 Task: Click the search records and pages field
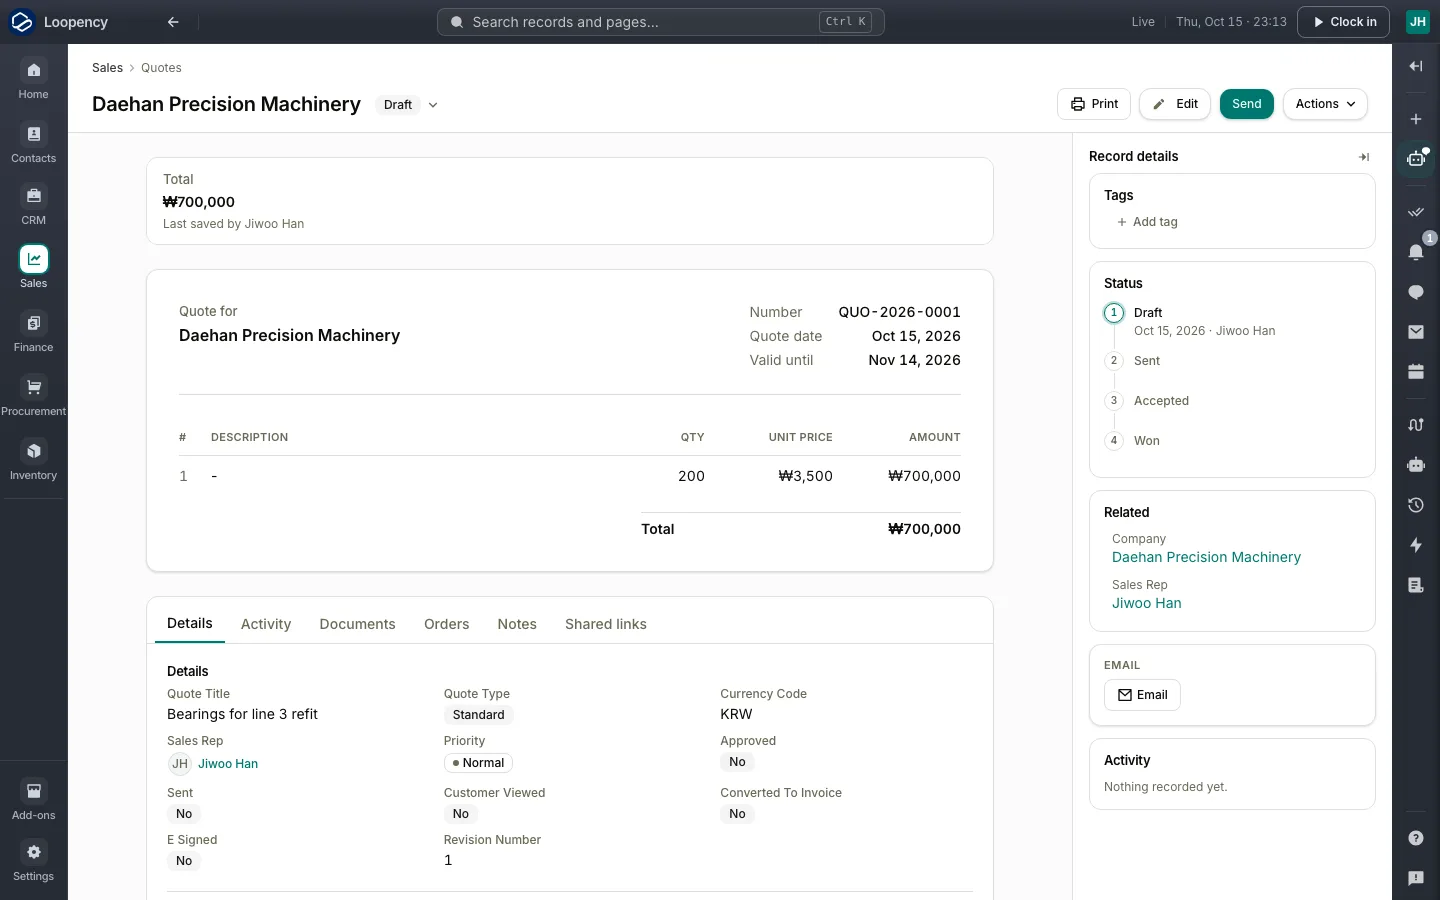click(661, 22)
